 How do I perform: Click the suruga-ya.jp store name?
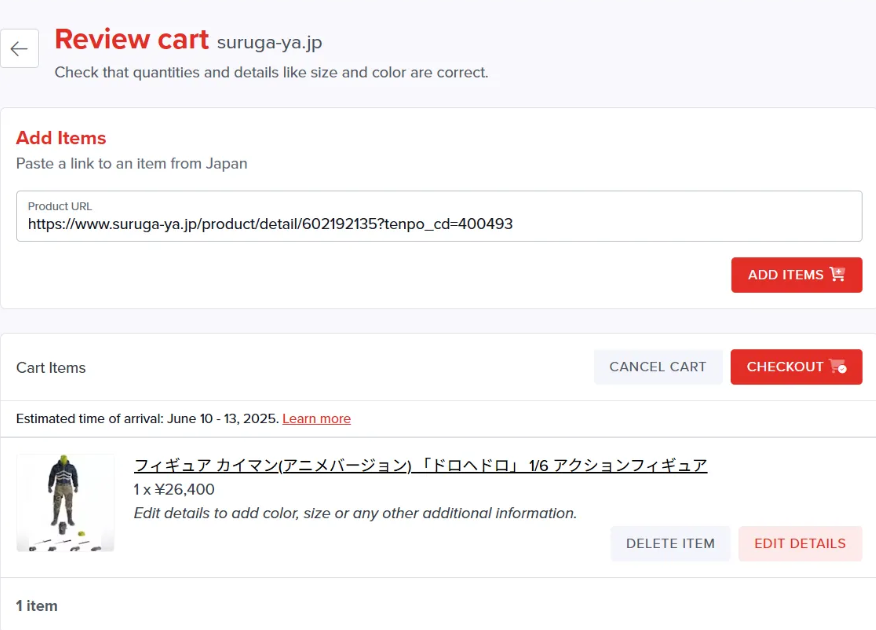tap(269, 42)
